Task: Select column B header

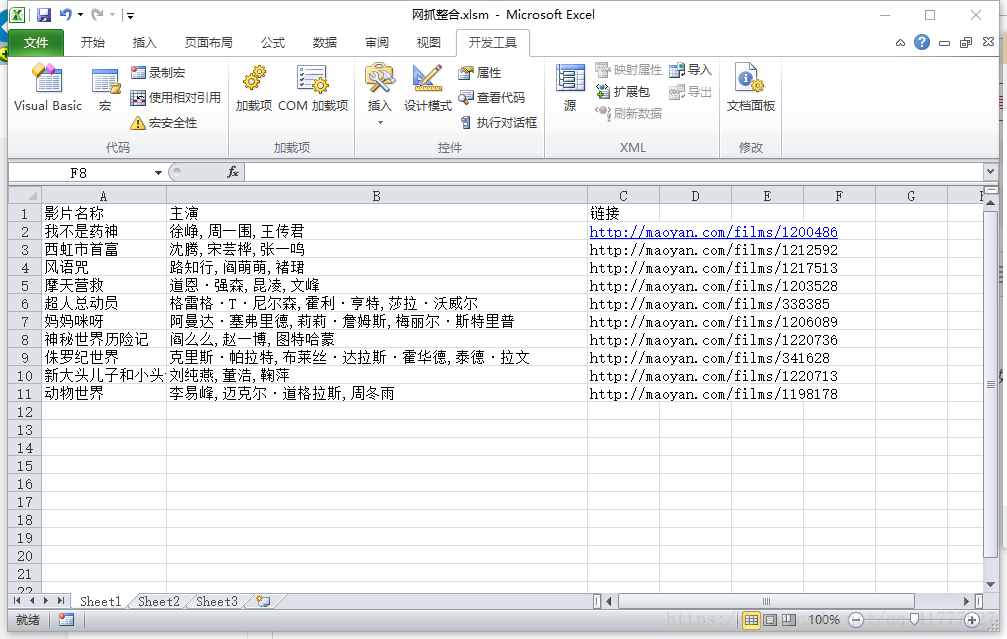Action: pyautogui.click(x=377, y=196)
